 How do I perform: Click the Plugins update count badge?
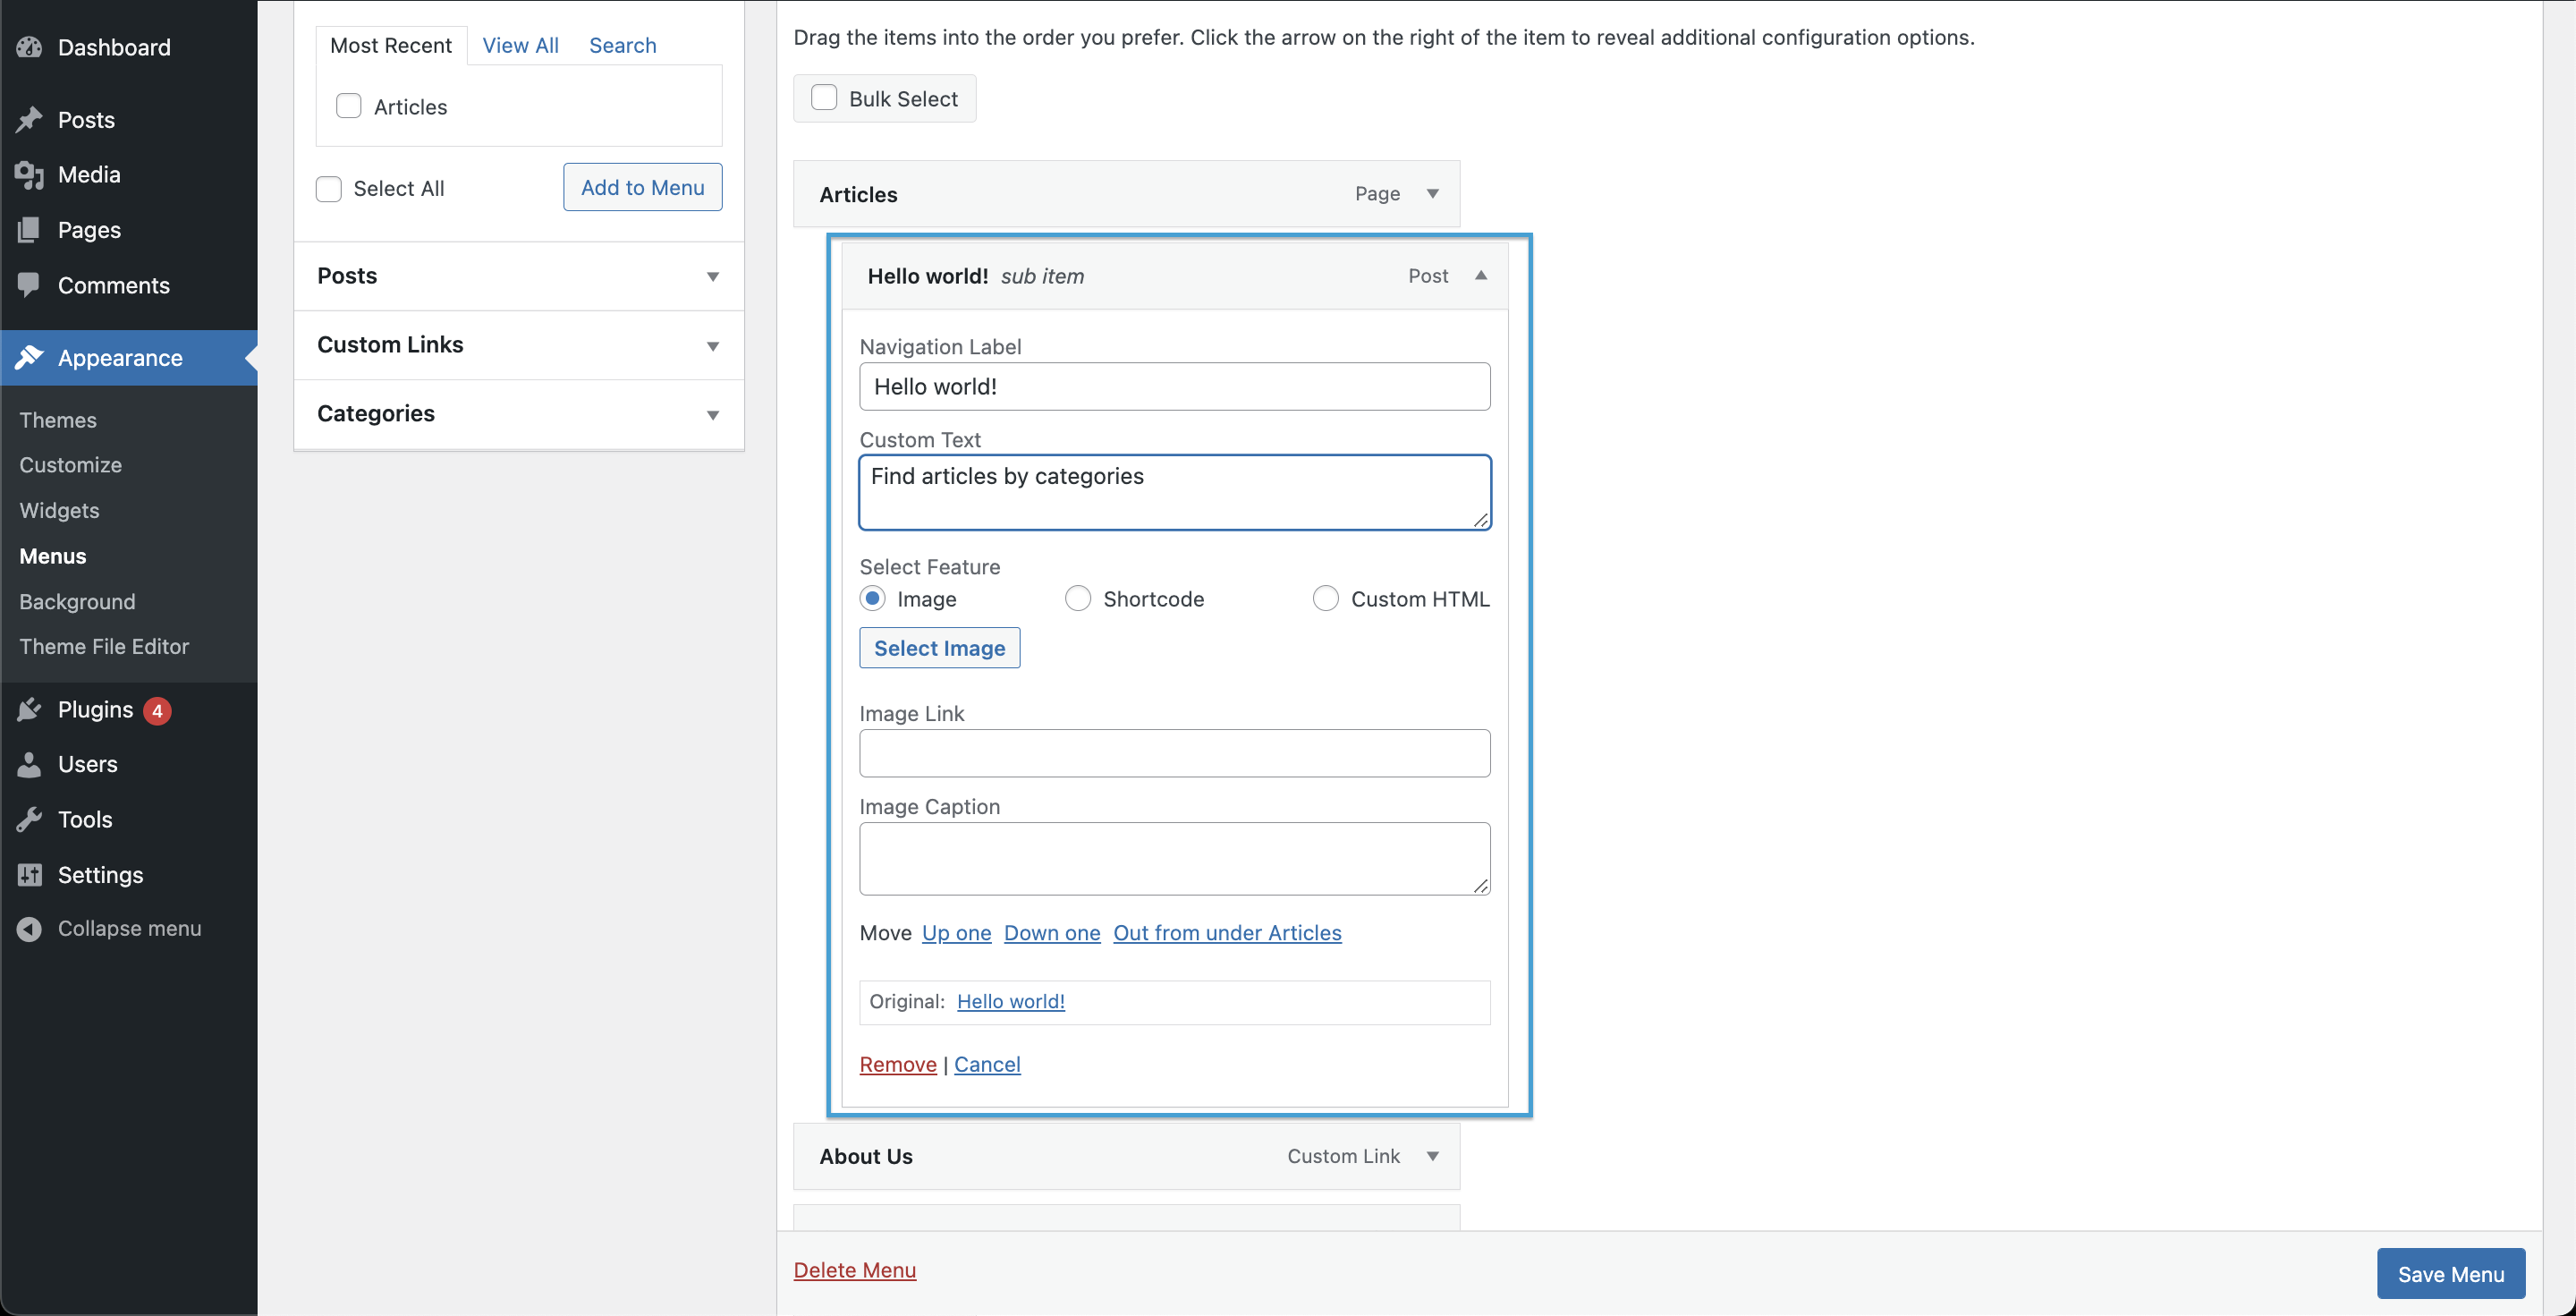[x=157, y=711]
